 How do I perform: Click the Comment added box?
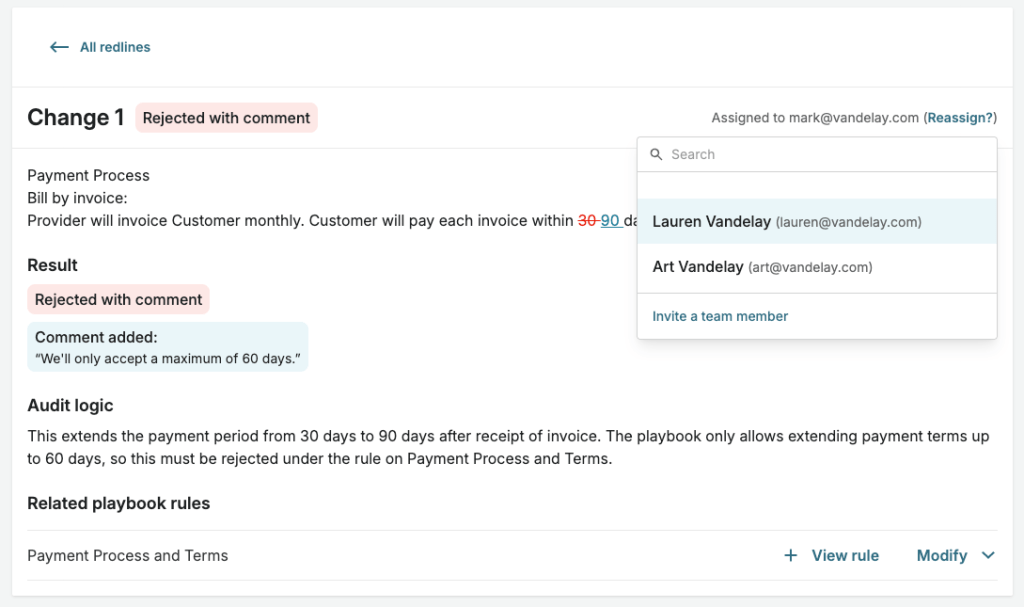167,347
